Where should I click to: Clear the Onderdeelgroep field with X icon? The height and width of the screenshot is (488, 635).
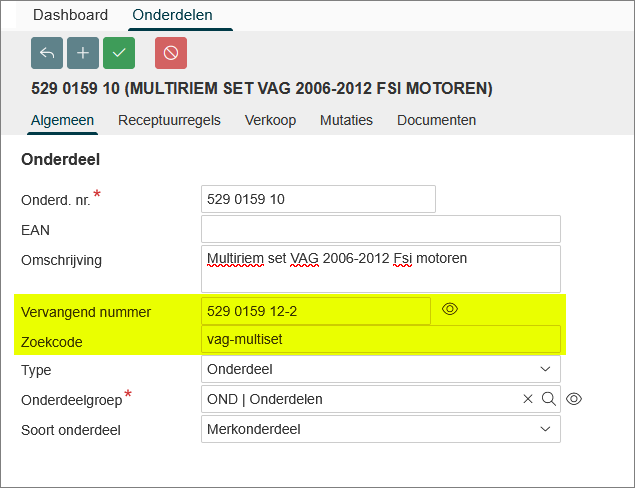coord(528,399)
